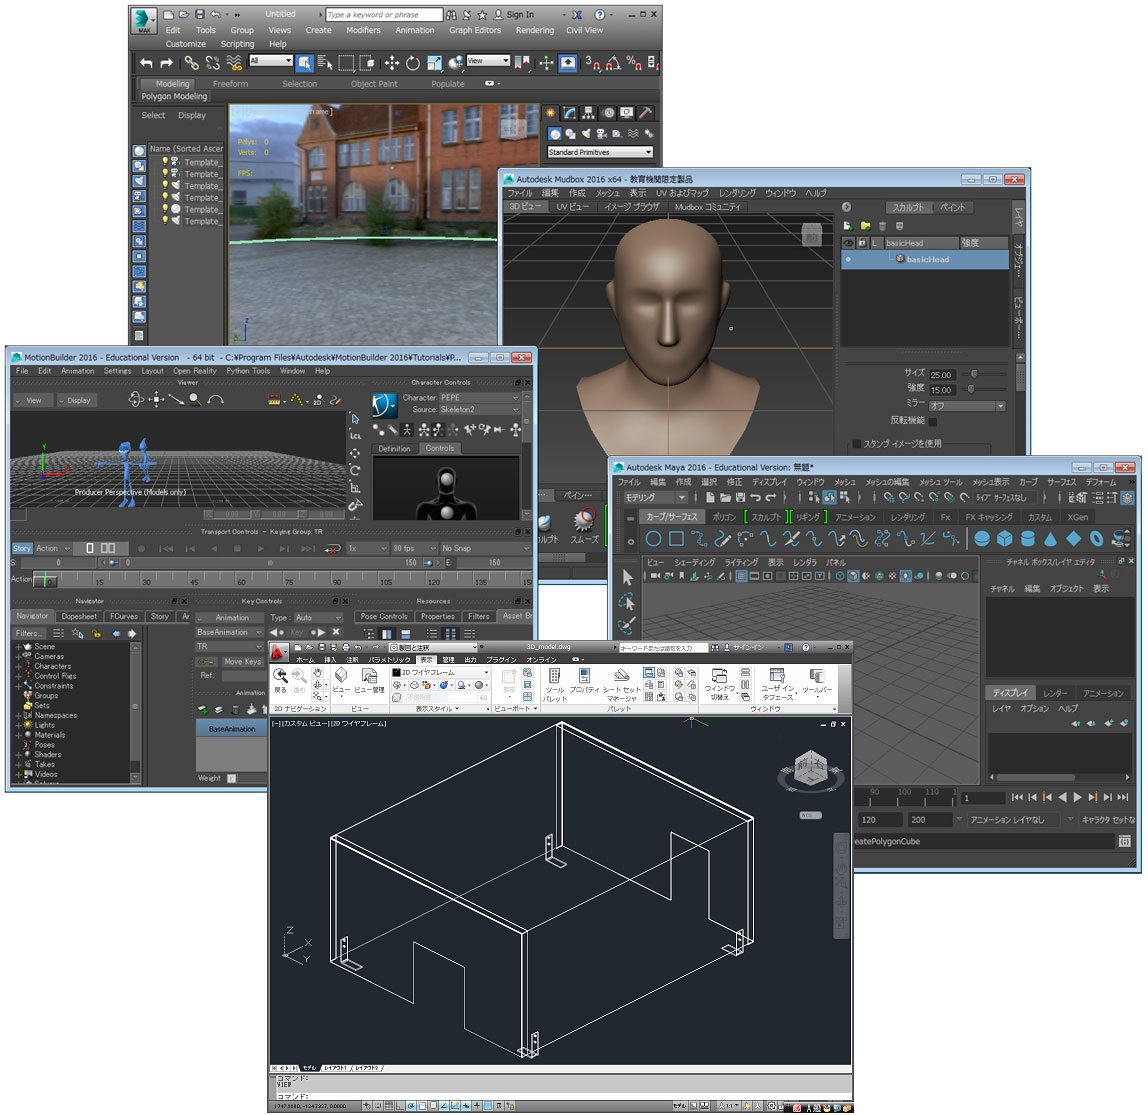This screenshot has width=1148, height=1115.
Task: Open the Character PEPE dropdown in MotionBuilder
Action: pyautogui.click(x=479, y=398)
